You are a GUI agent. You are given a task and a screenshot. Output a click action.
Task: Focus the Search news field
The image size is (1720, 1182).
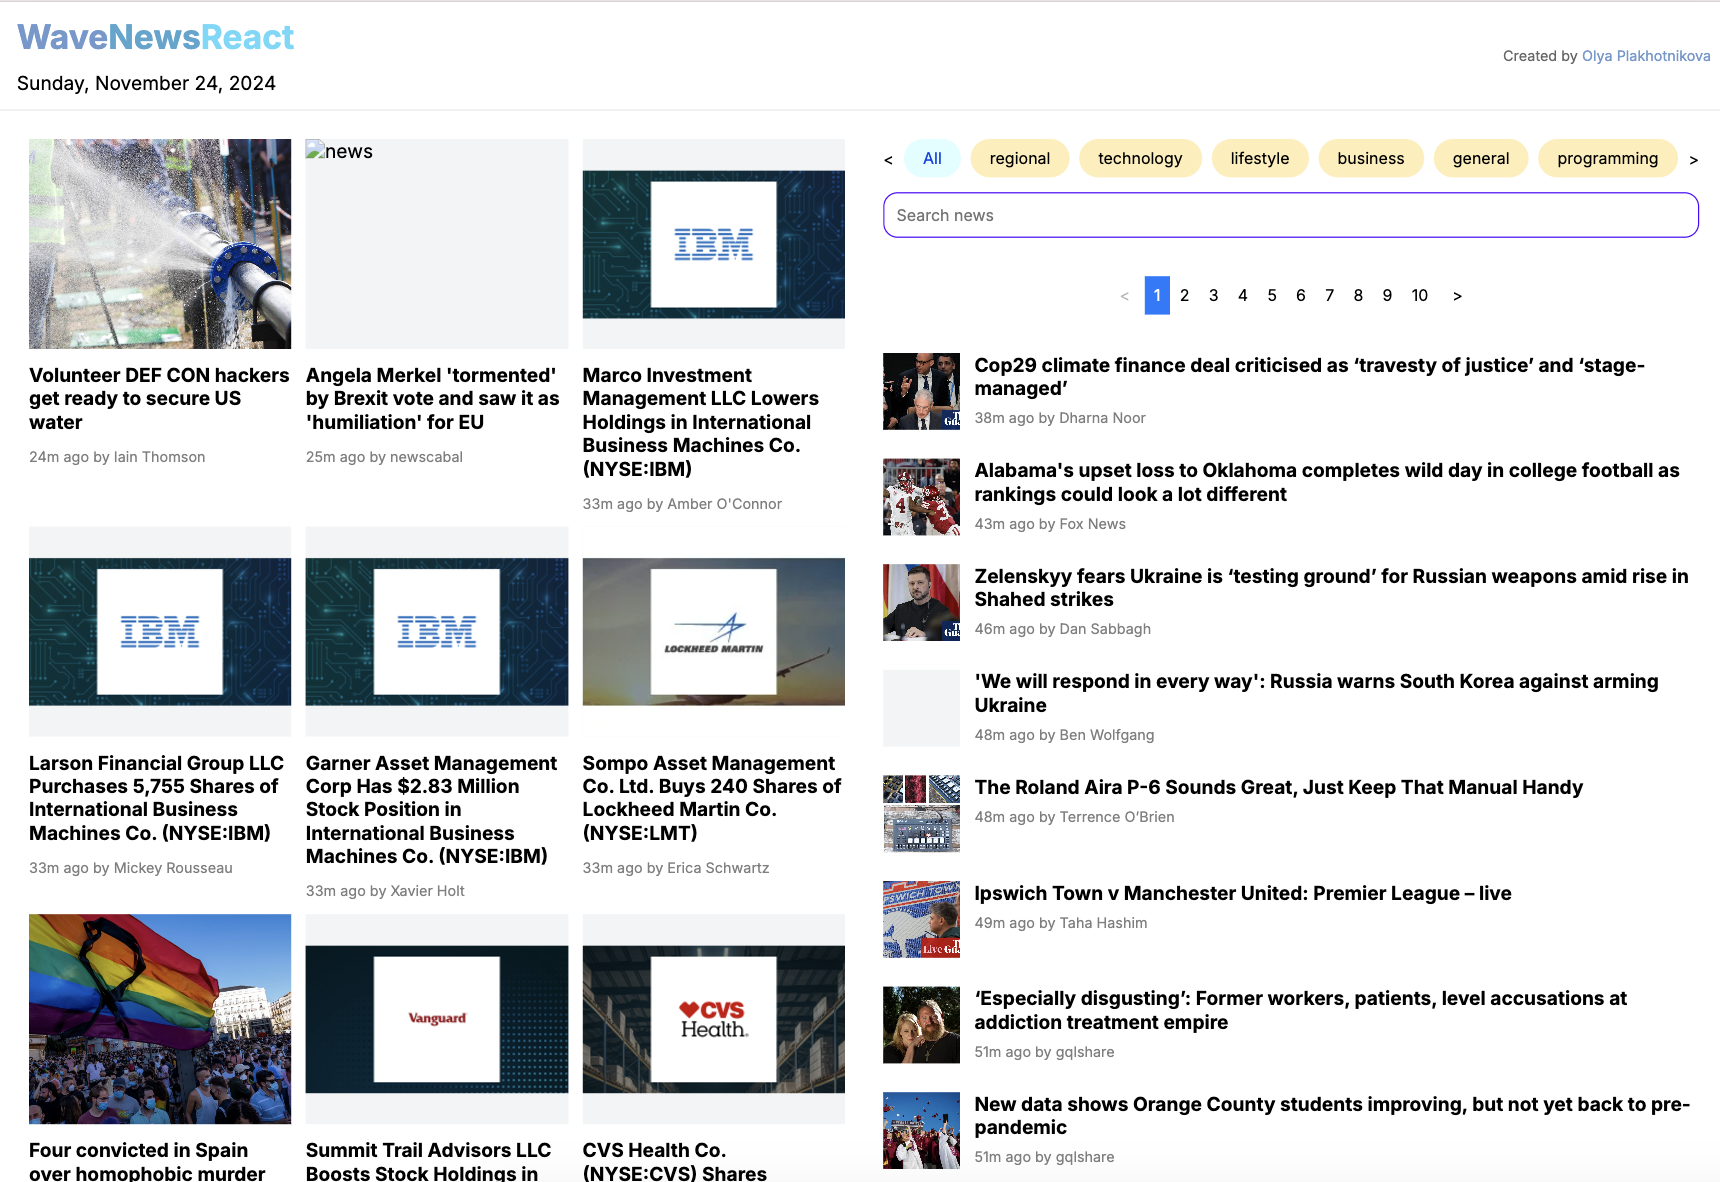[x=1291, y=215]
